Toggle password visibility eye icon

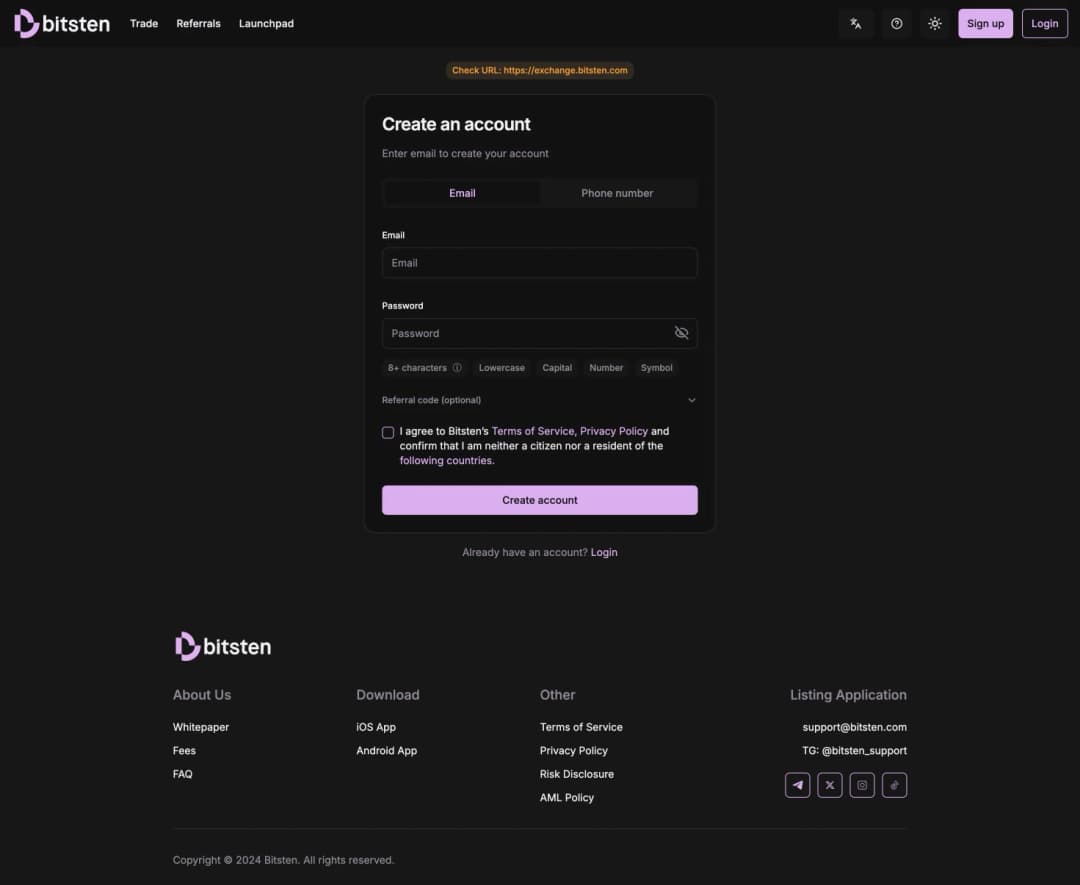tap(681, 333)
